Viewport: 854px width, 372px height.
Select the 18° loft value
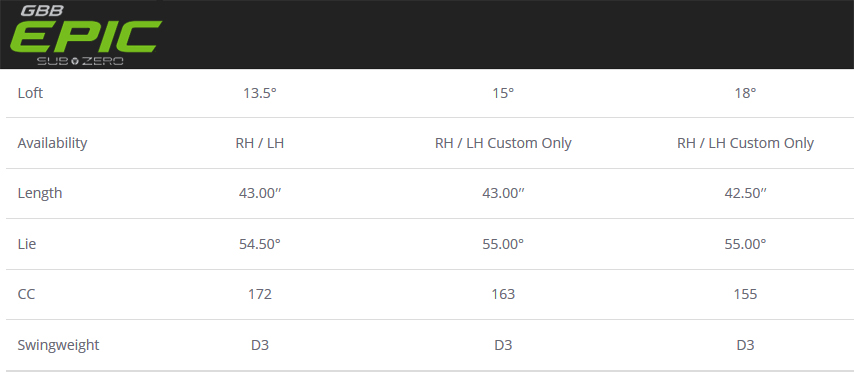(745, 93)
